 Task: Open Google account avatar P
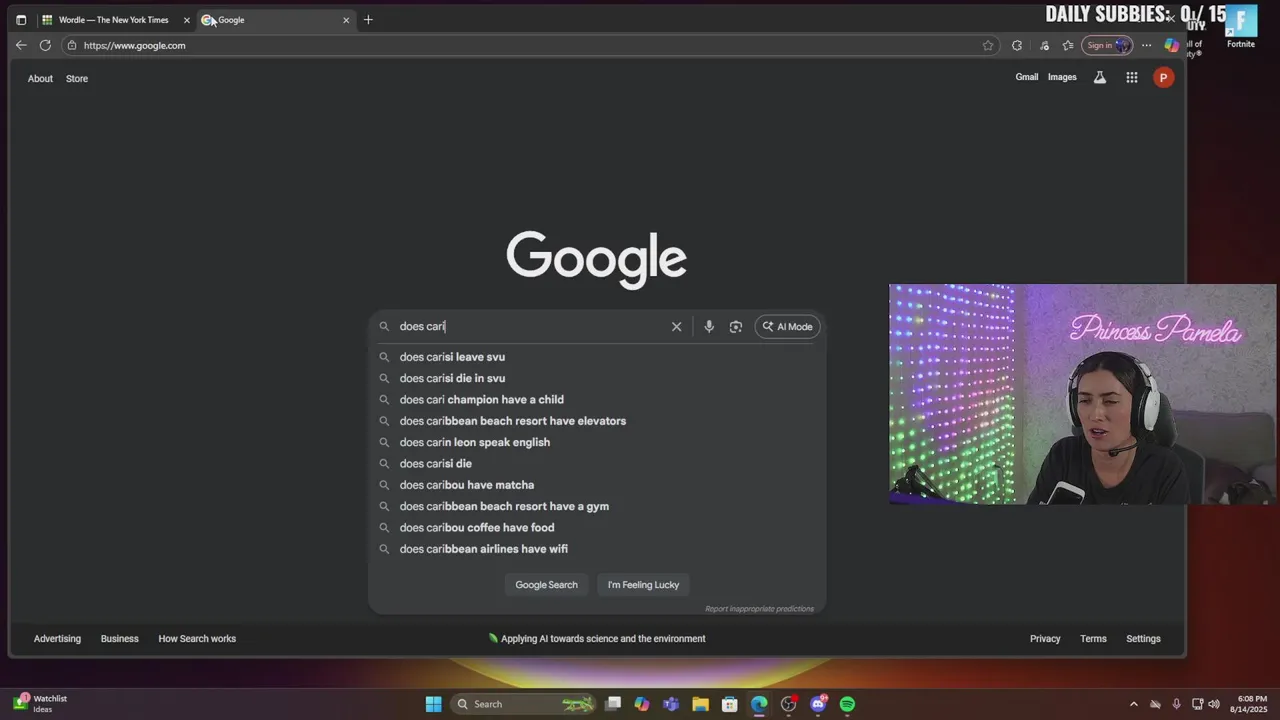[1163, 77]
